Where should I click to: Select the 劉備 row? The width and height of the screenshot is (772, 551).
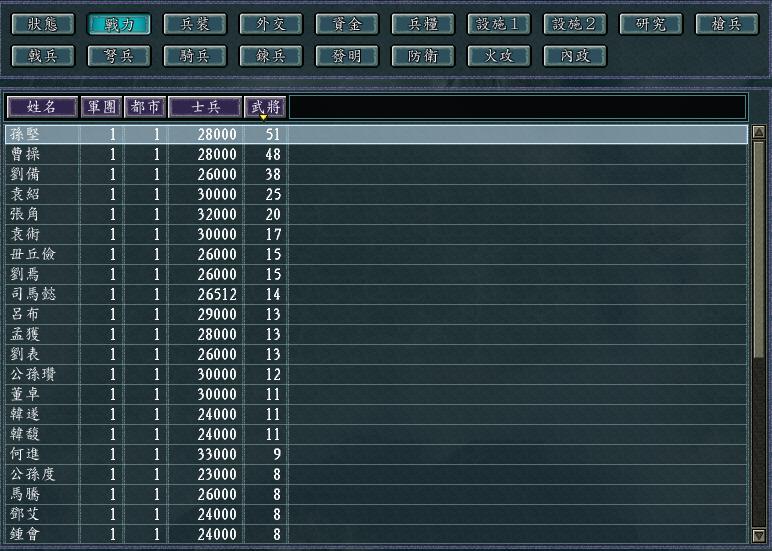377,174
